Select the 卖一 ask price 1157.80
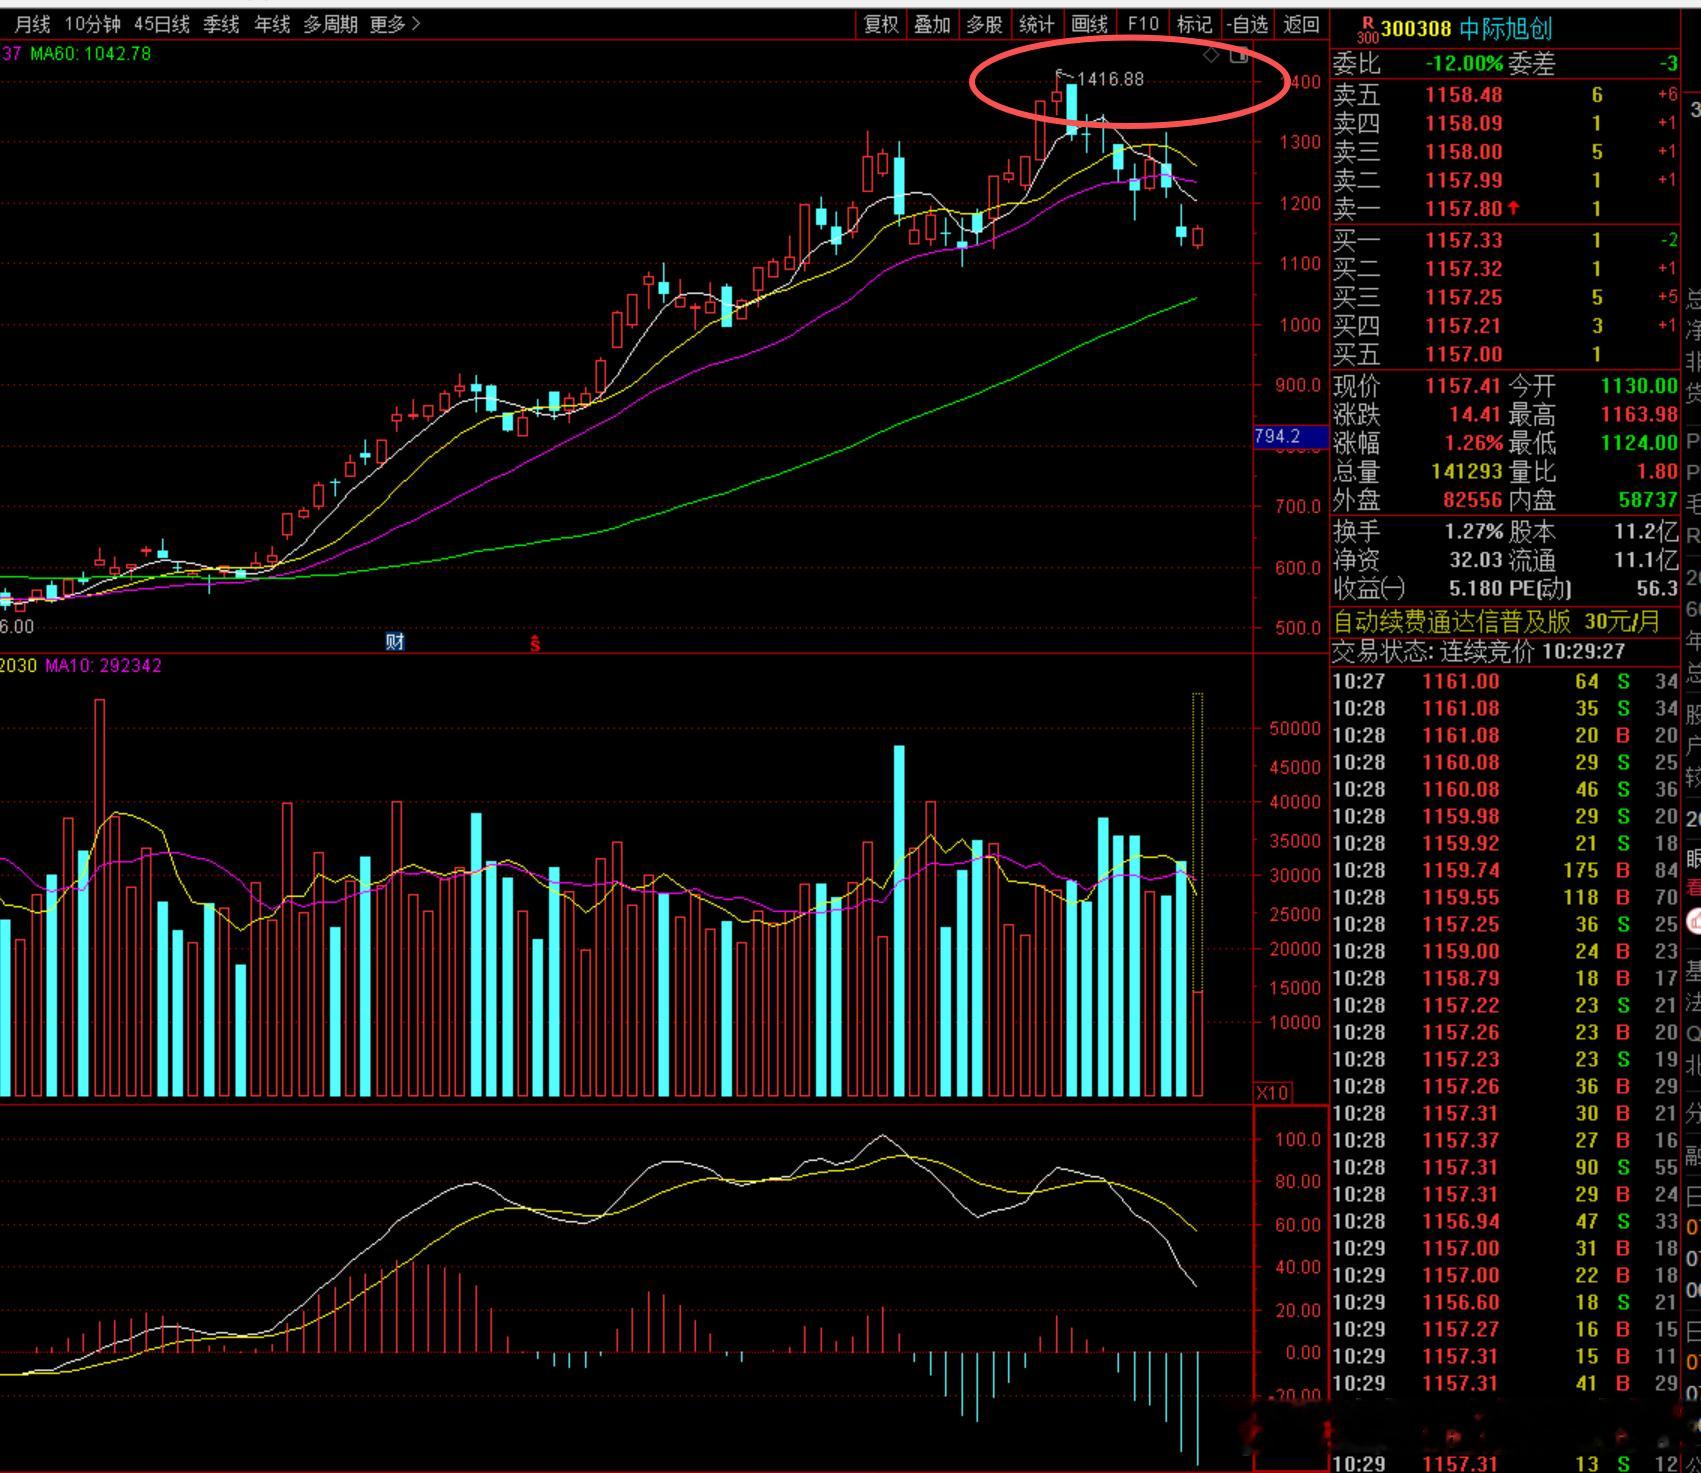Screen dimensions: 1701x1473 click(1464, 209)
